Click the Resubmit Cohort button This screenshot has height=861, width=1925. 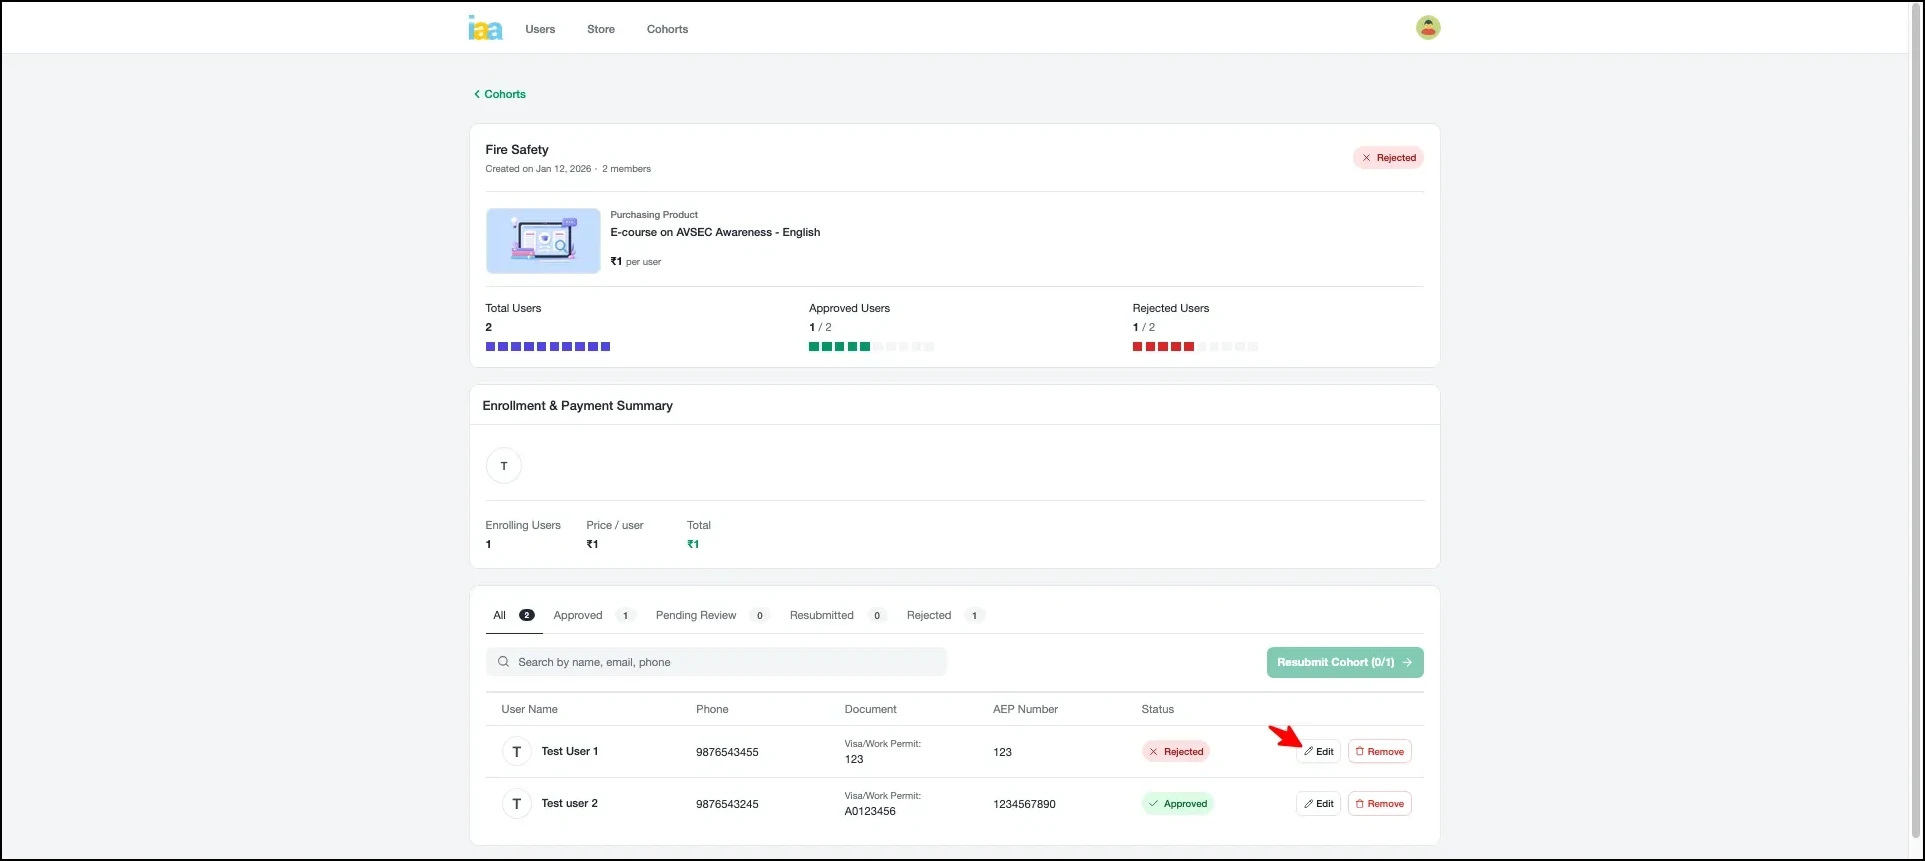(1344, 662)
